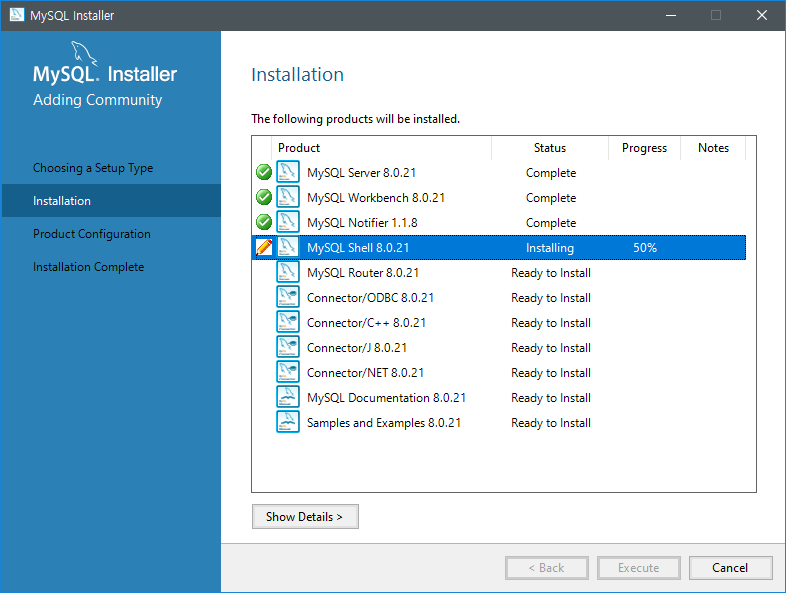Click the Connector/J 8.0.21 product icon
The height and width of the screenshot is (593, 786).
tap(288, 347)
